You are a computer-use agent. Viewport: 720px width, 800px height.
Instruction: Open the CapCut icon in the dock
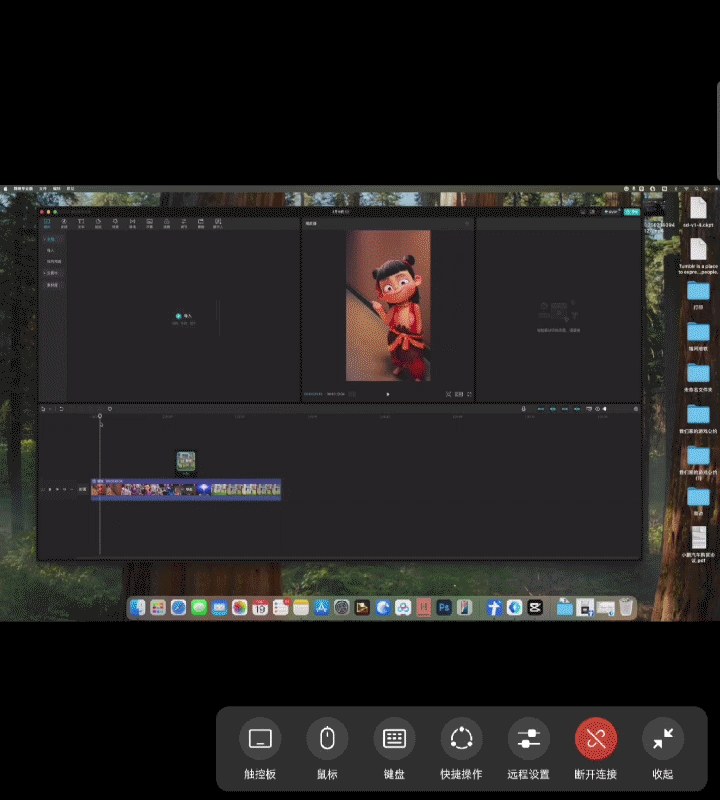click(x=535, y=607)
